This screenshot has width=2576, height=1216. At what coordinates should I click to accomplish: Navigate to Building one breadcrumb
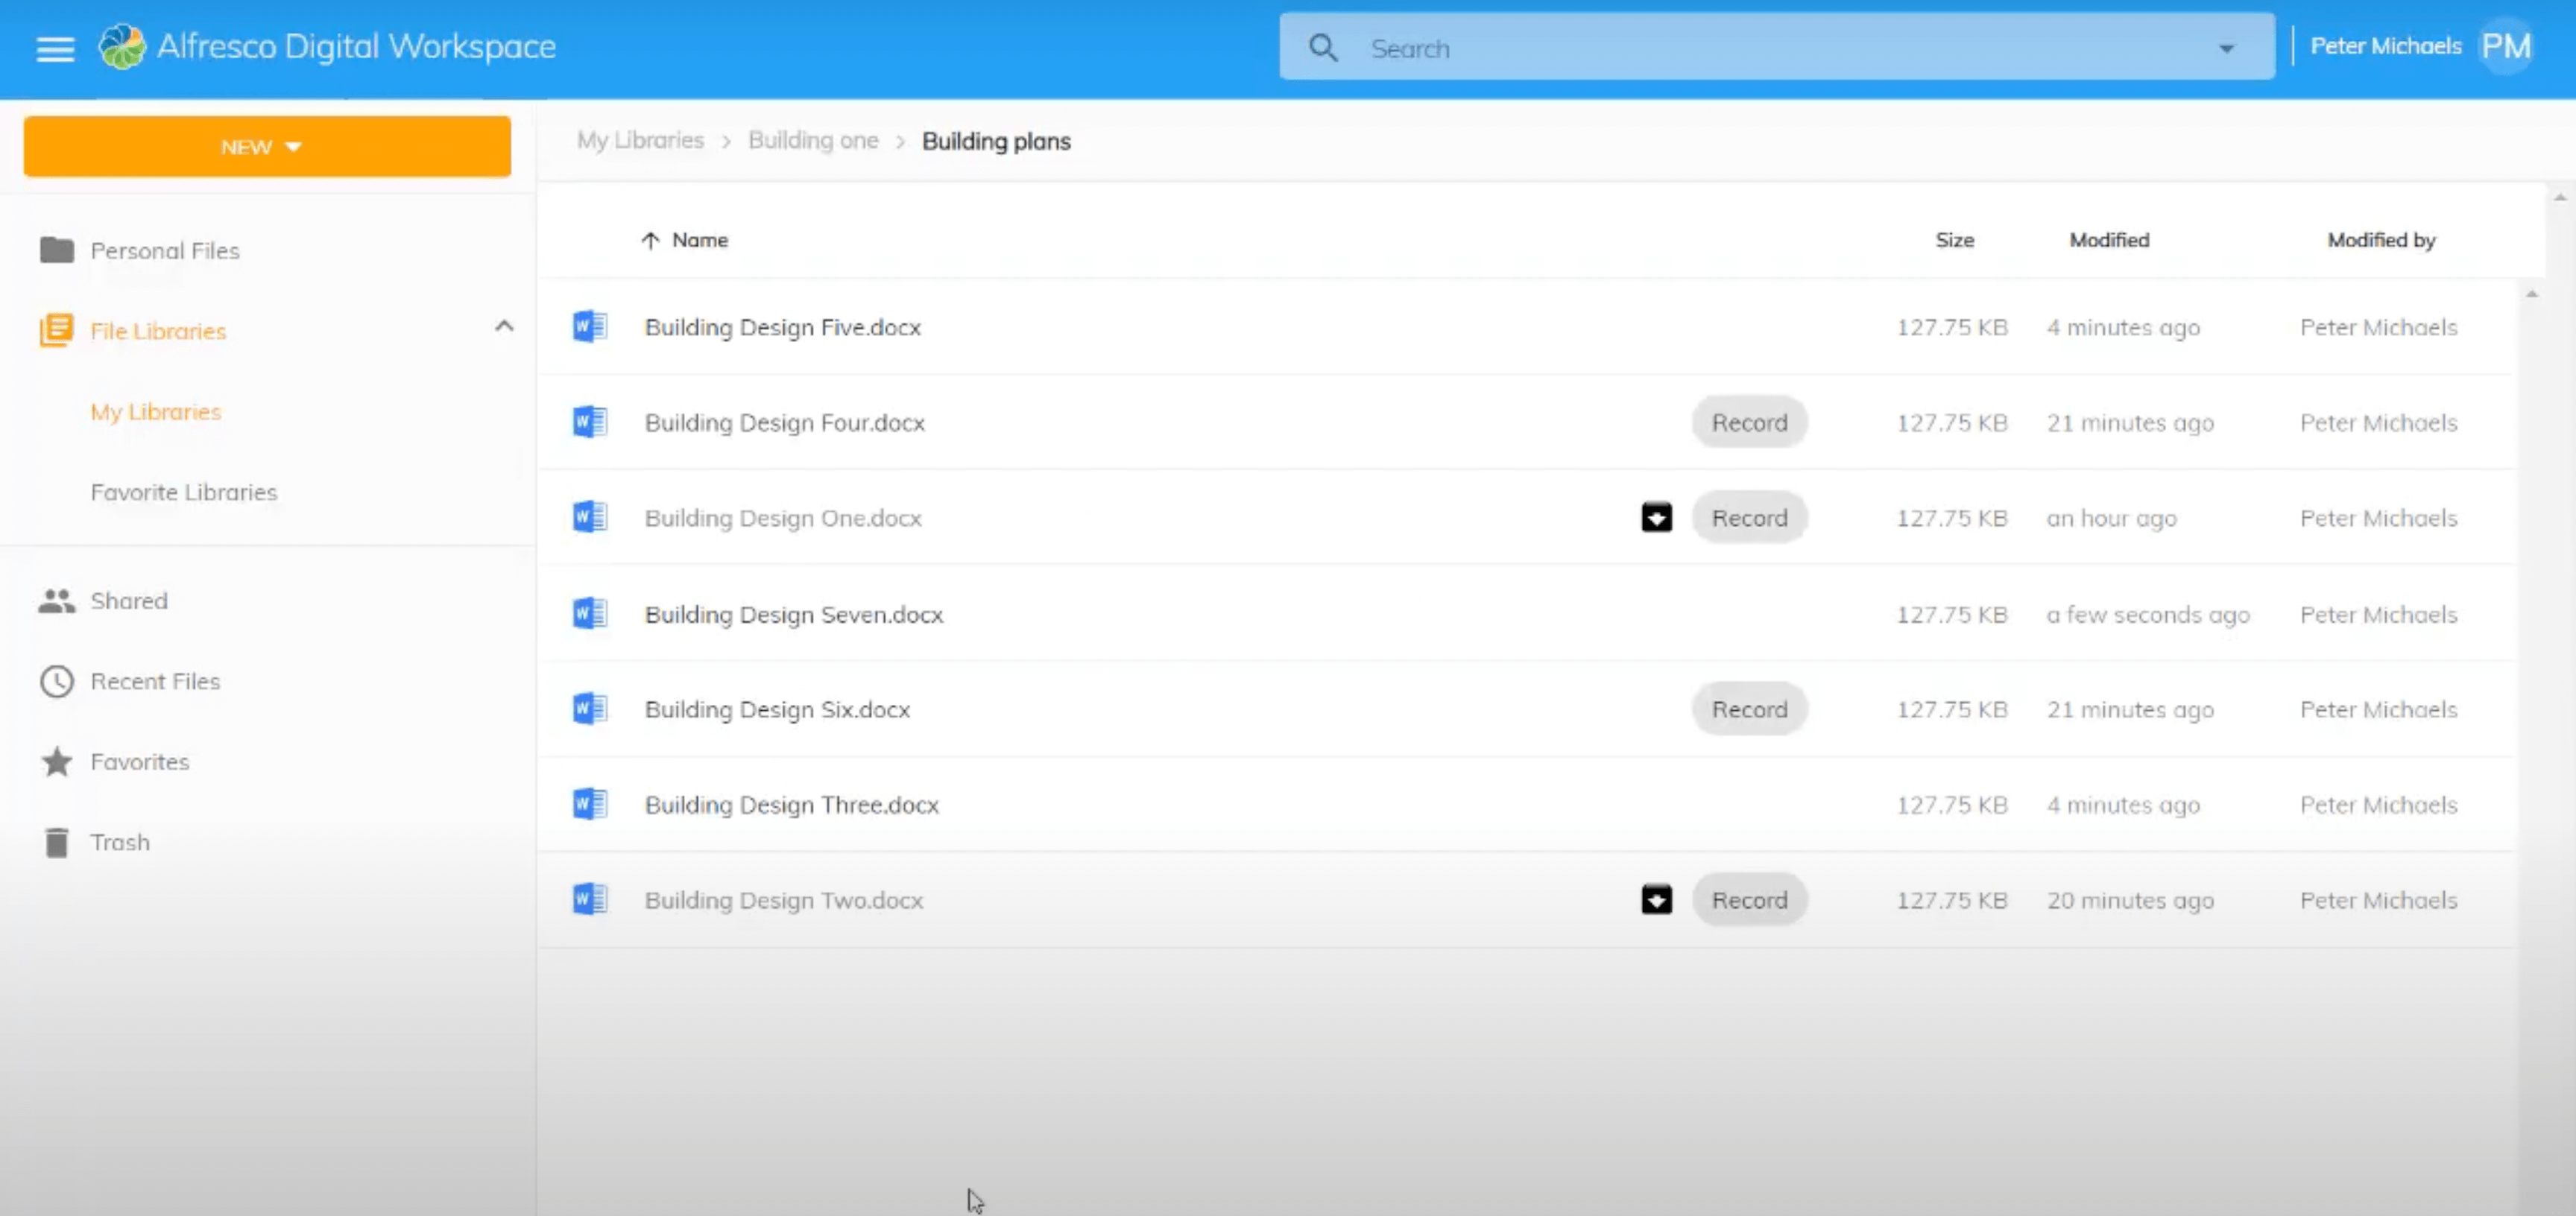813,141
